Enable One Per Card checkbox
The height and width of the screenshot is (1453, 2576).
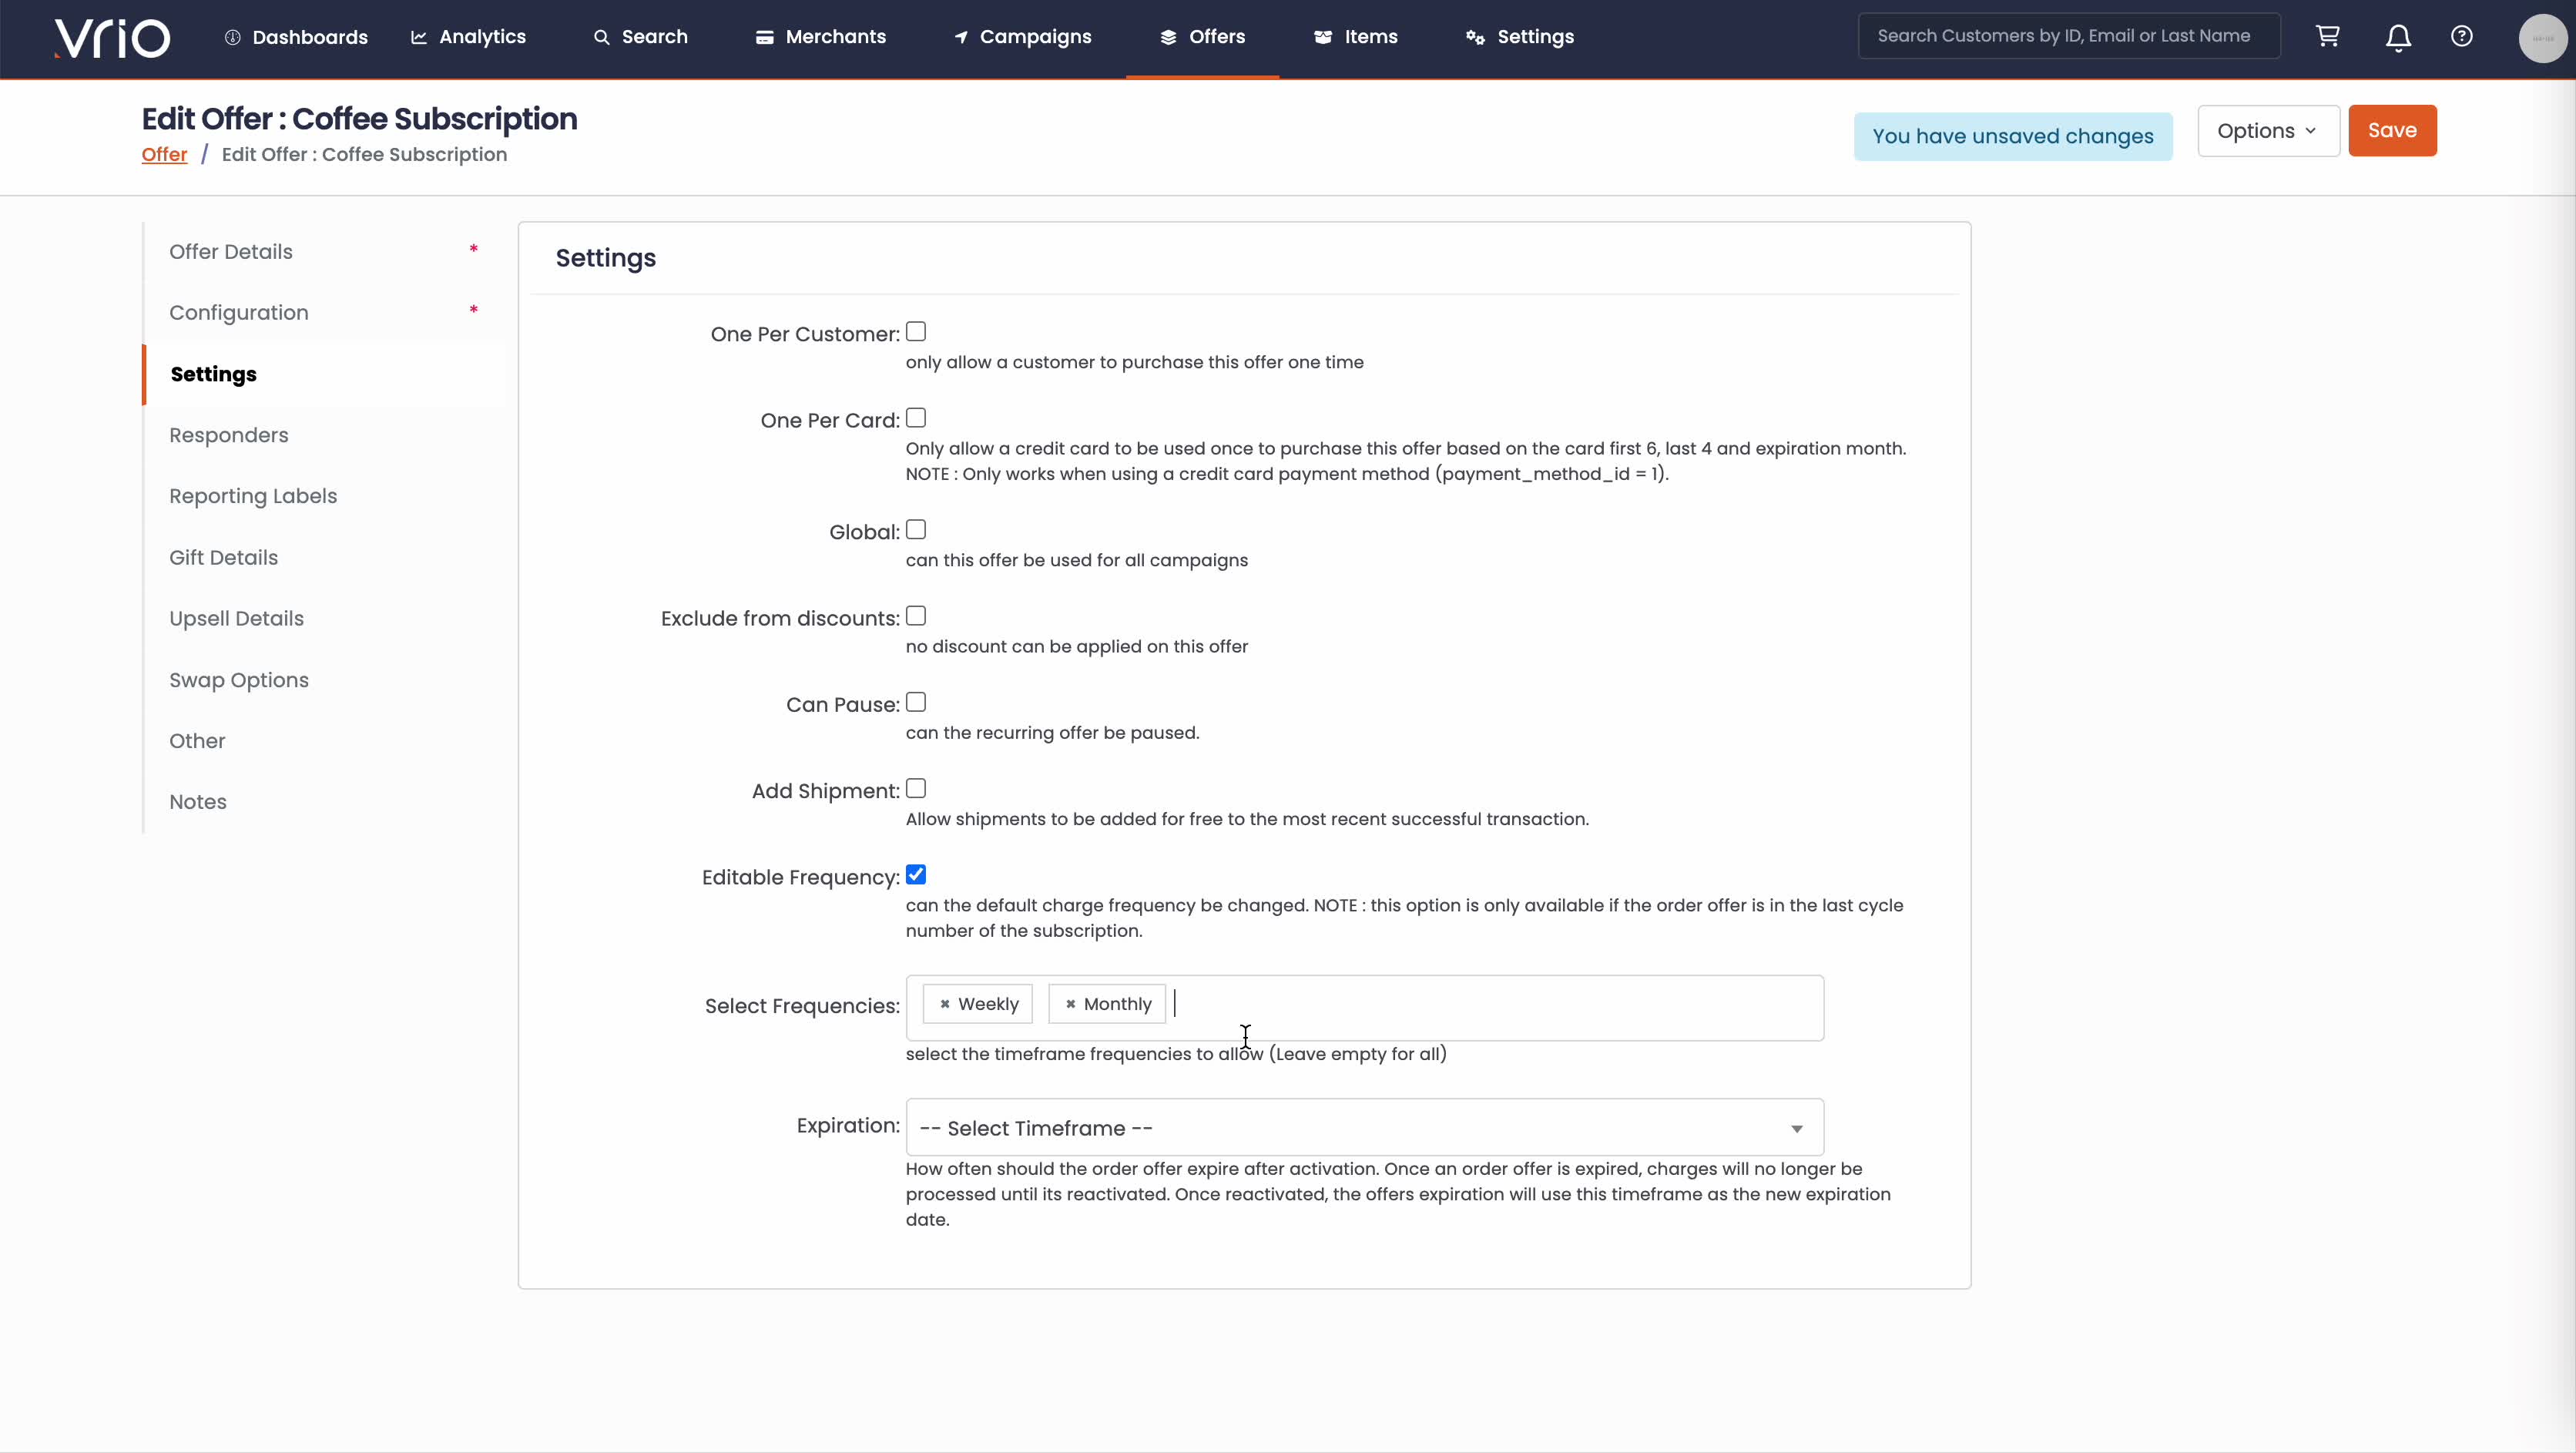point(916,418)
